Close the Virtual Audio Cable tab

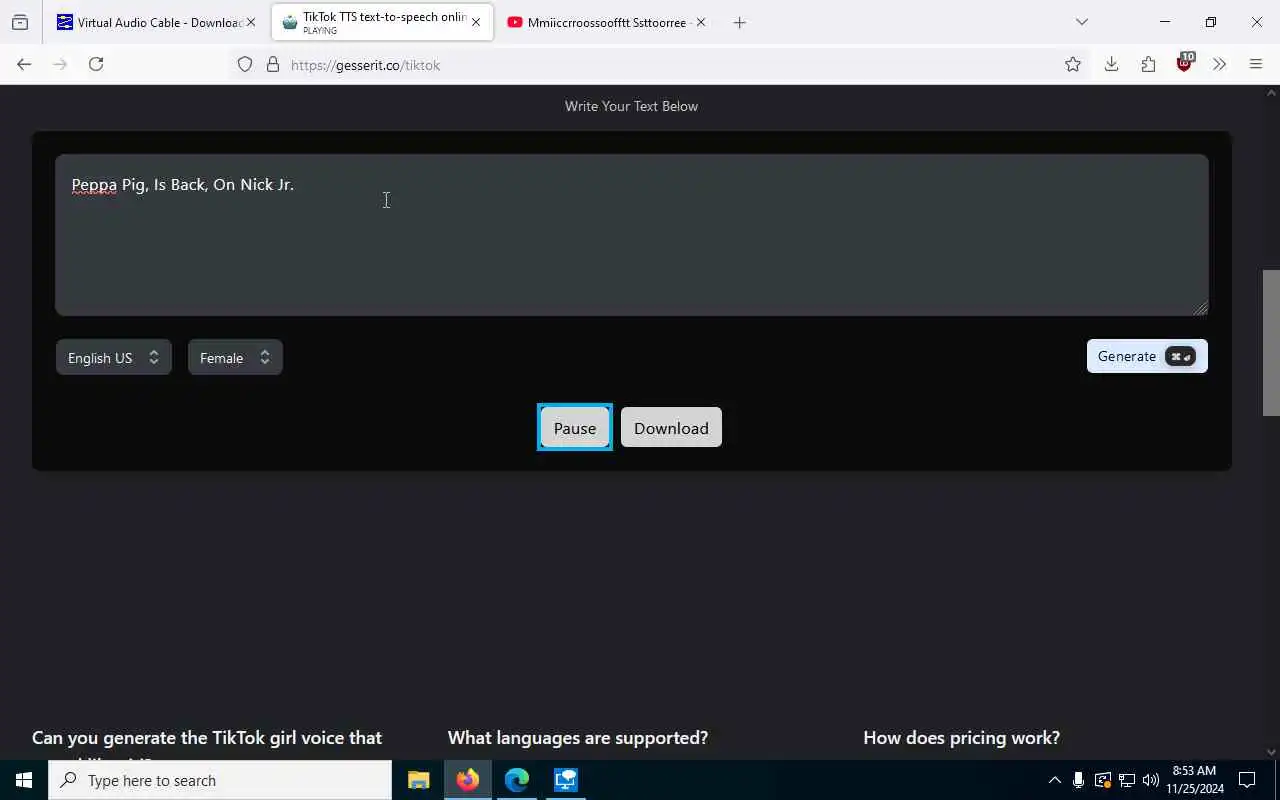click(x=251, y=22)
